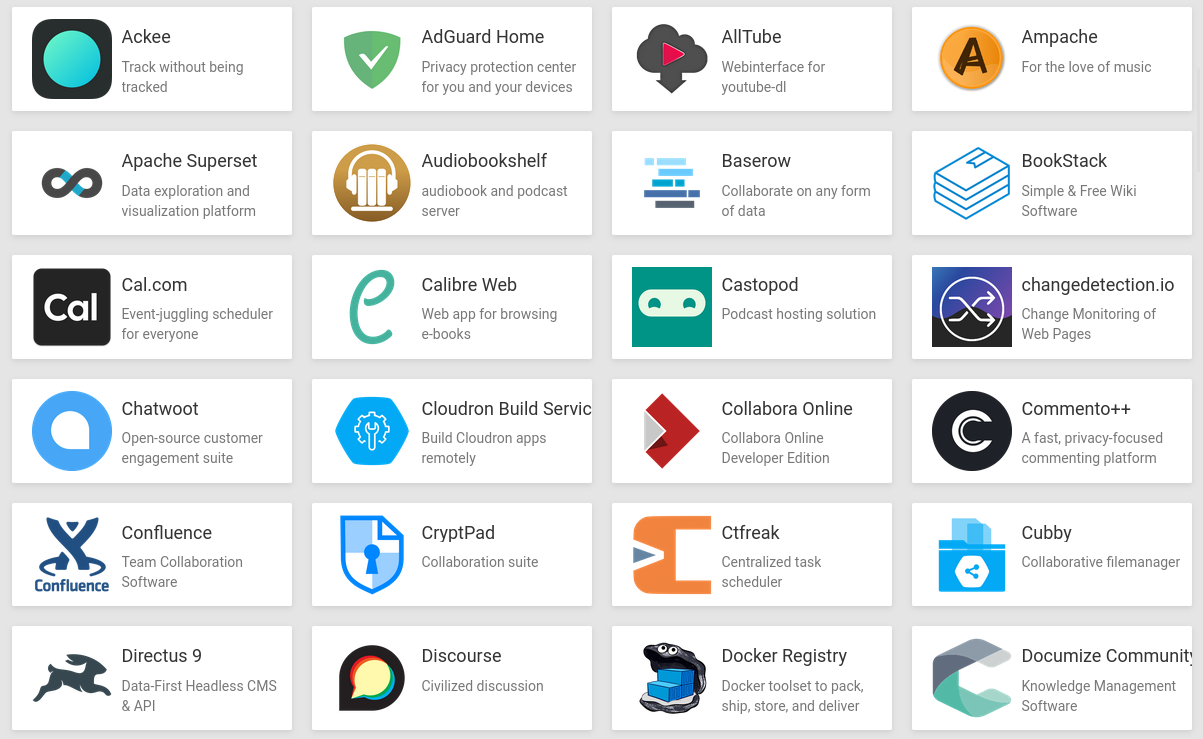Click the Apache Superset infinity icon

72,183
